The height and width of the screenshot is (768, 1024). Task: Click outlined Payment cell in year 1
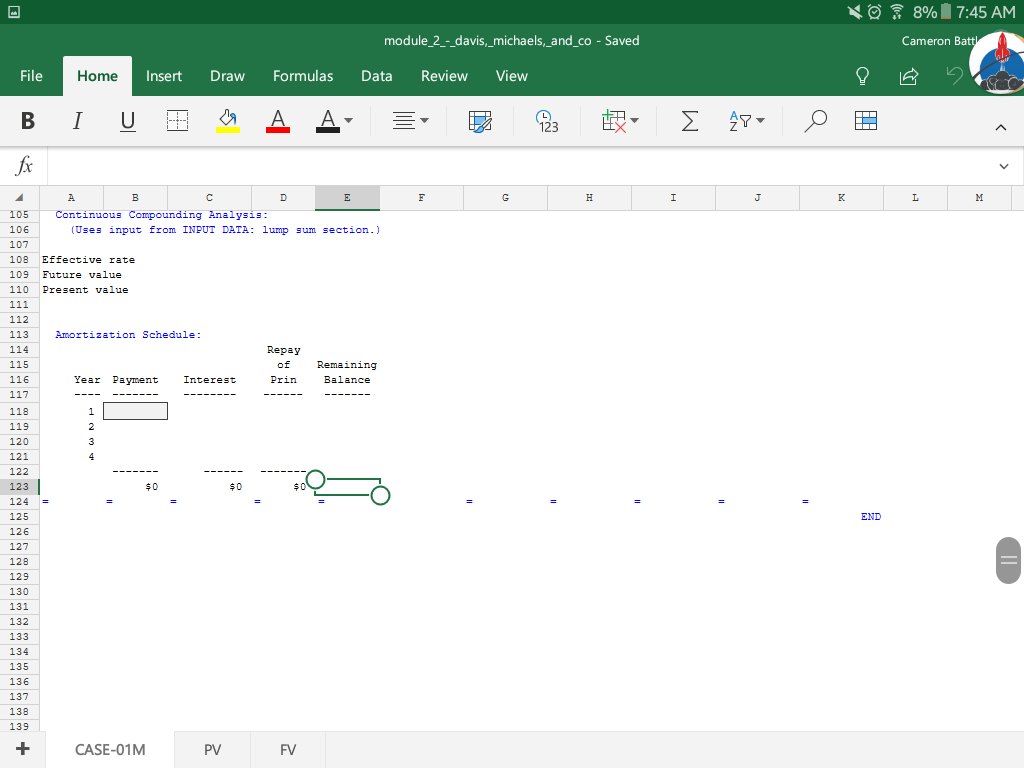(x=135, y=411)
